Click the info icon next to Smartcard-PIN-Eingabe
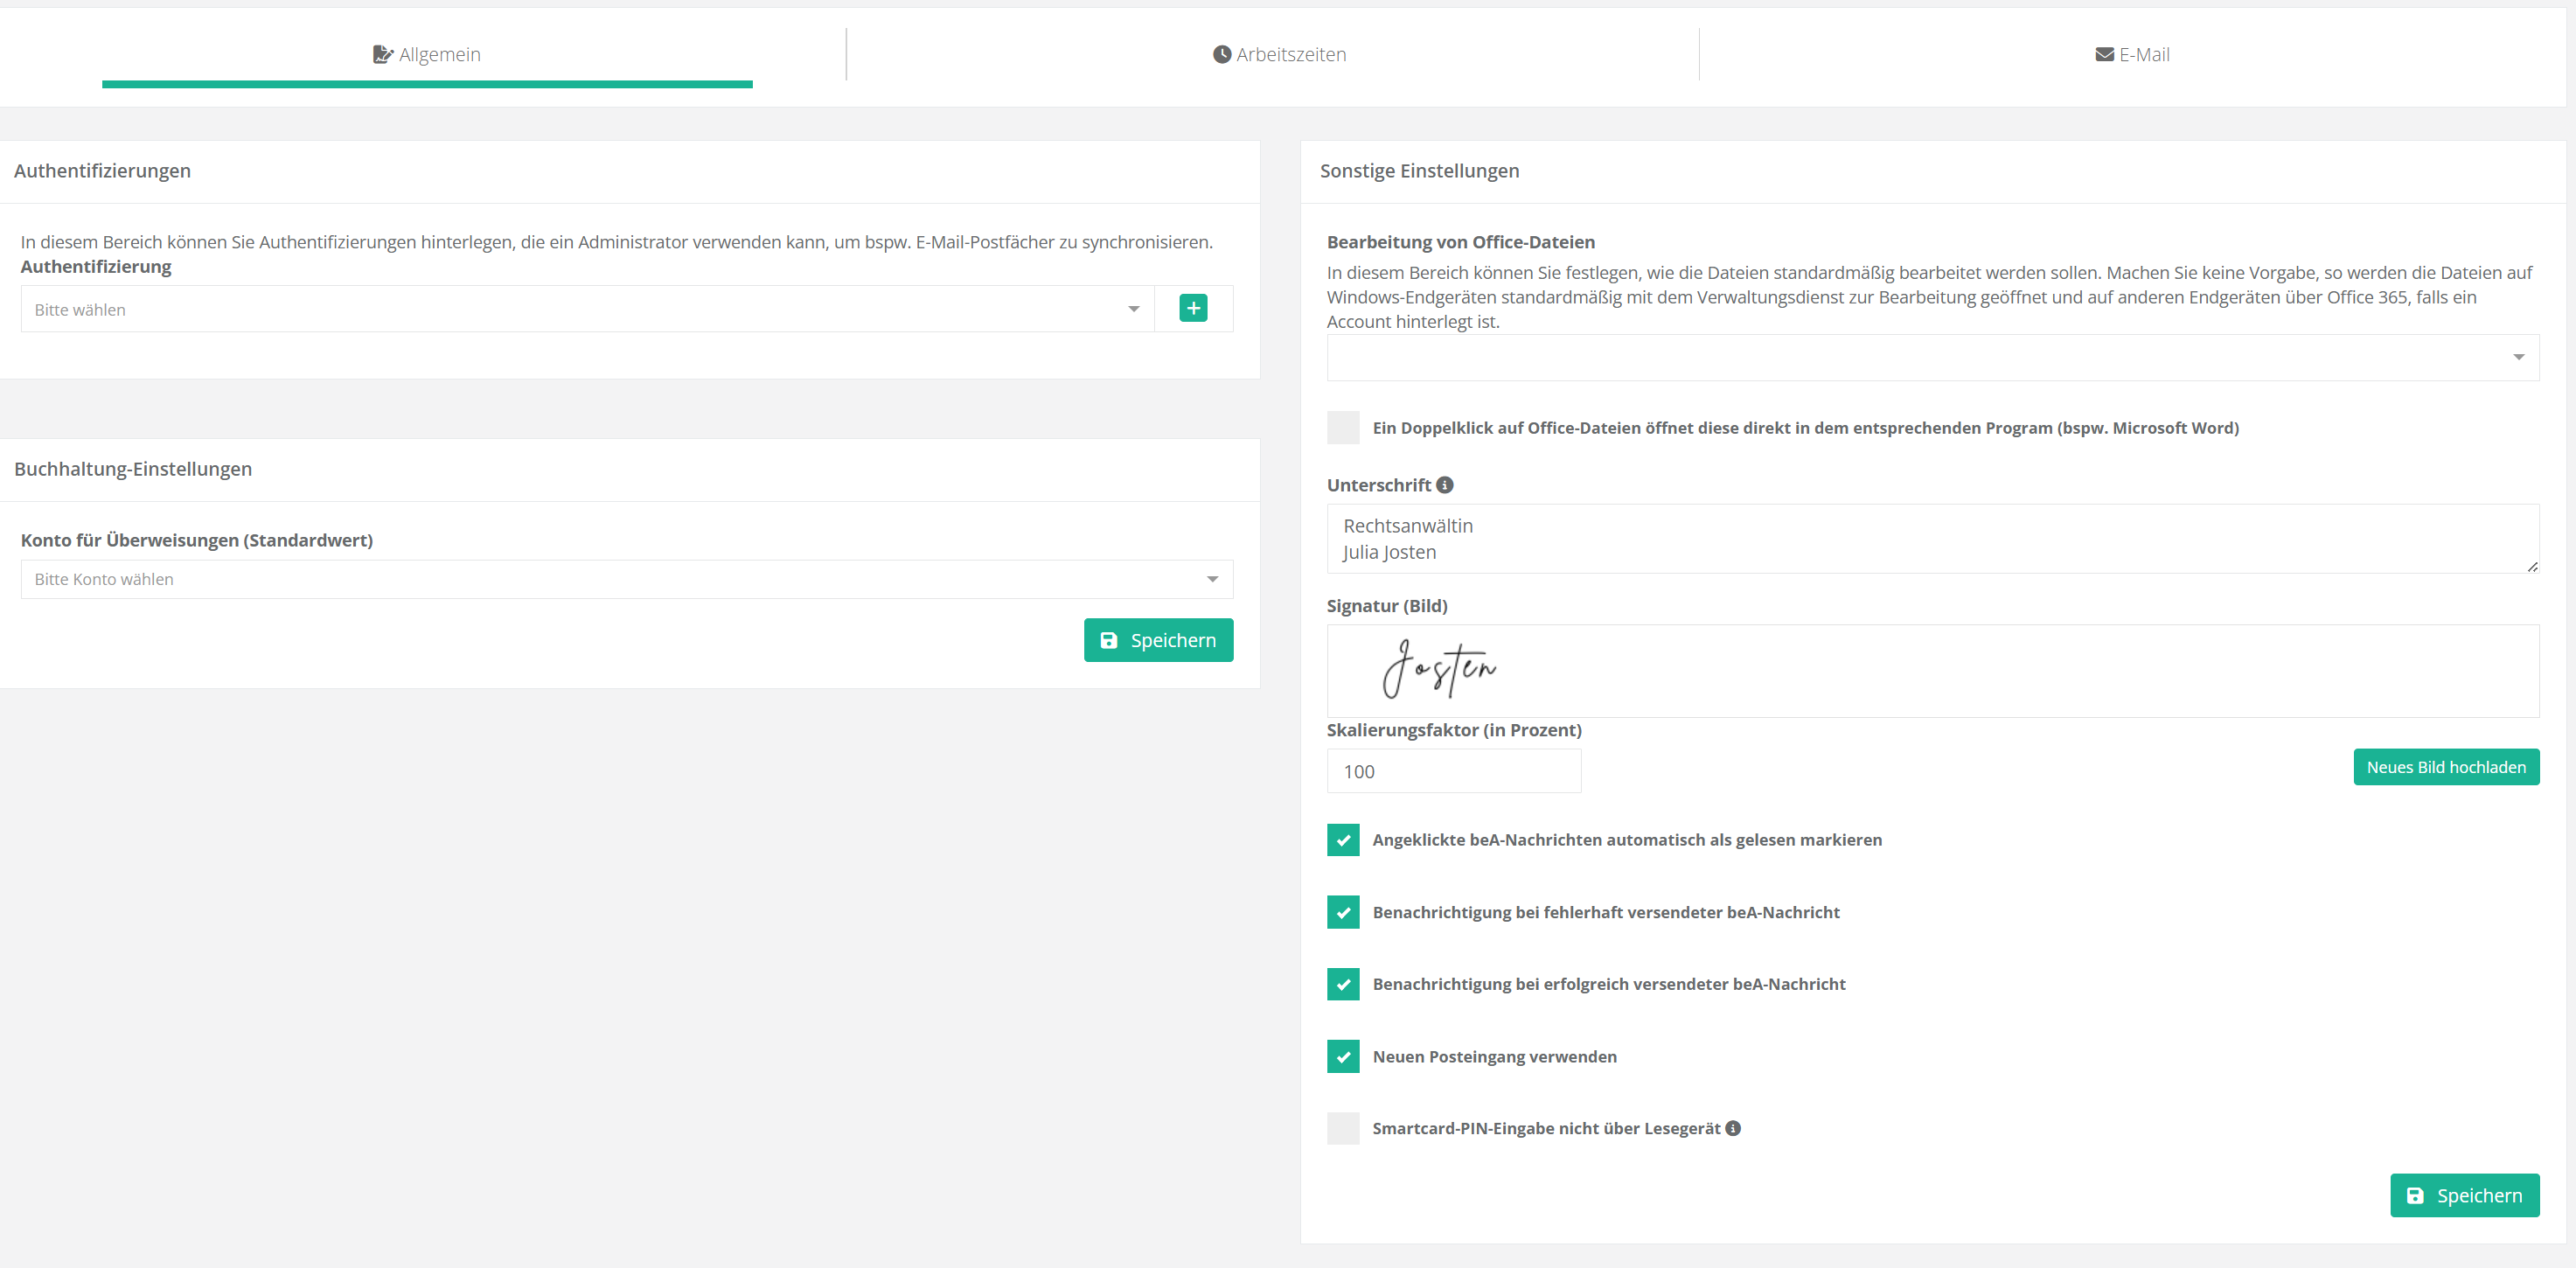 [x=1733, y=1128]
